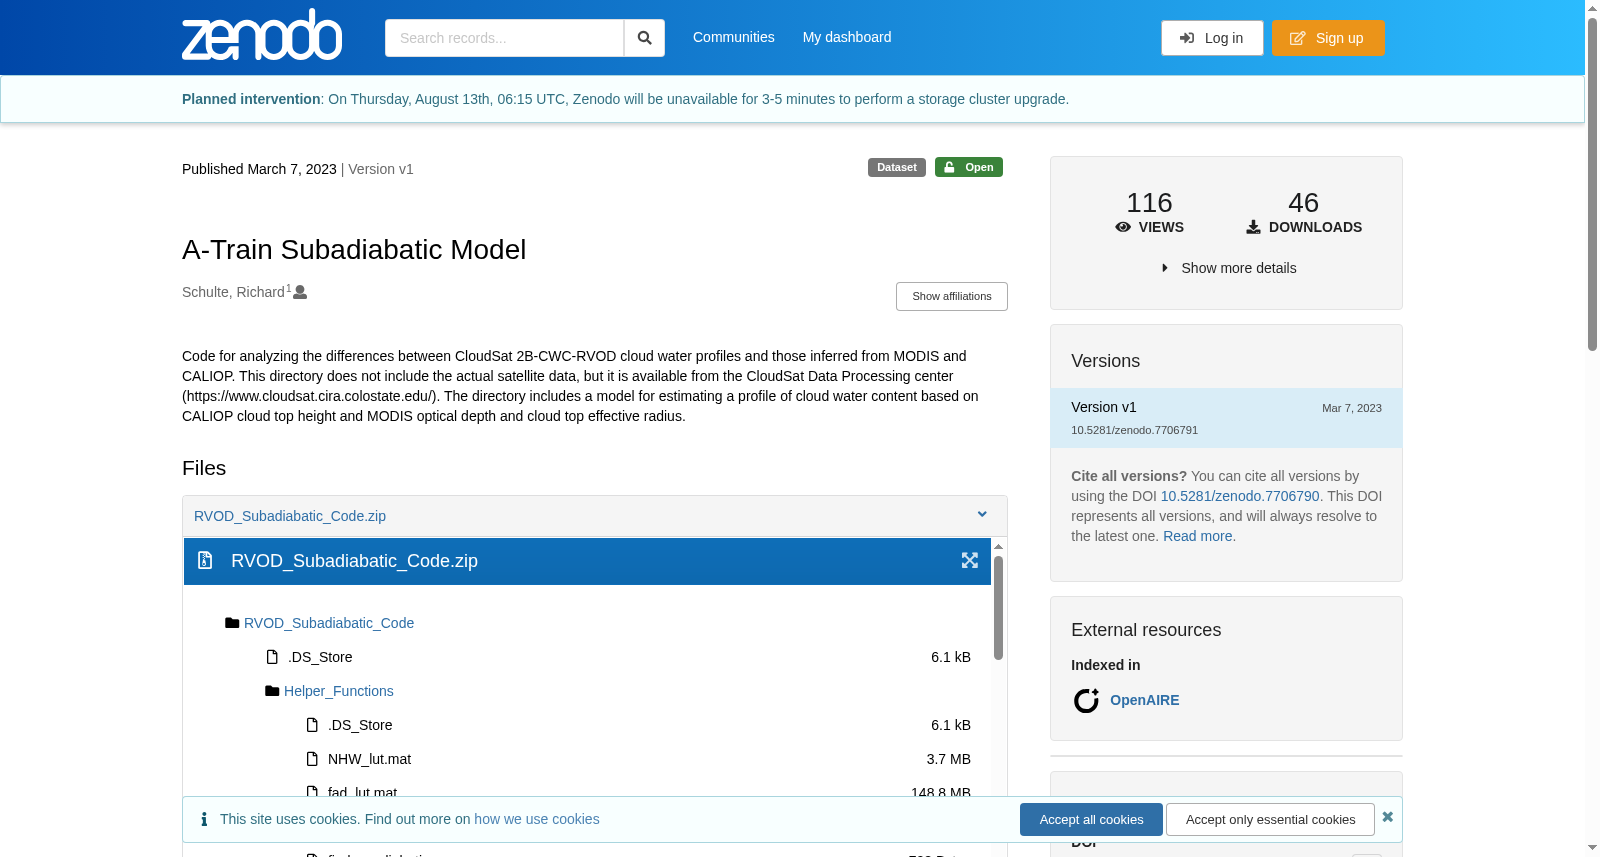Open the how we use cookies link

tap(537, 819)
